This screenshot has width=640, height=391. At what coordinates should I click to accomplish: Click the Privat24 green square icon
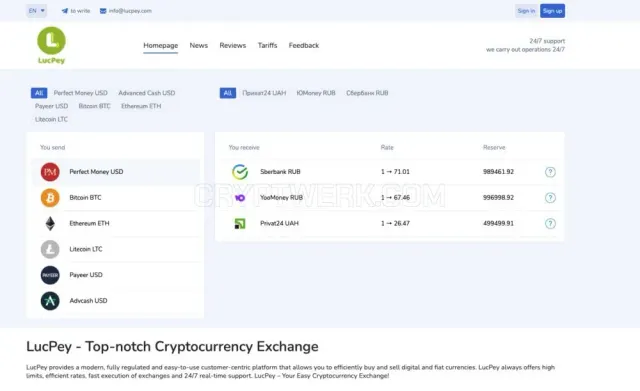click(240, 224)
